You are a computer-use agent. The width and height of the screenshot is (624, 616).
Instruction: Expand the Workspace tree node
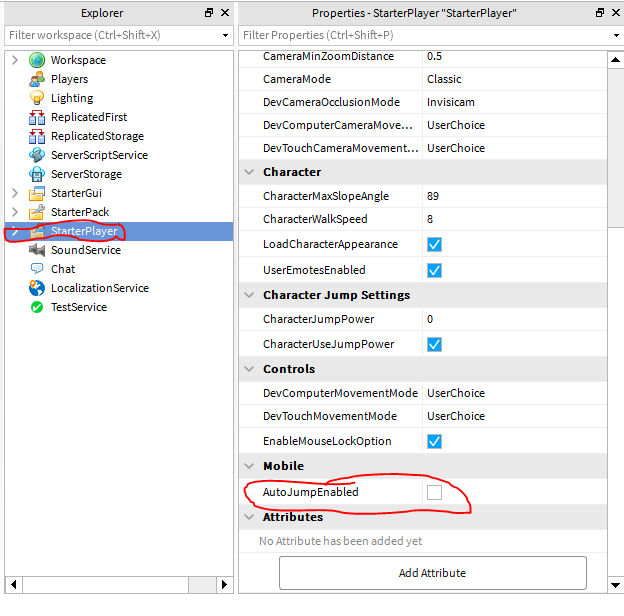[x=14, y=60]
